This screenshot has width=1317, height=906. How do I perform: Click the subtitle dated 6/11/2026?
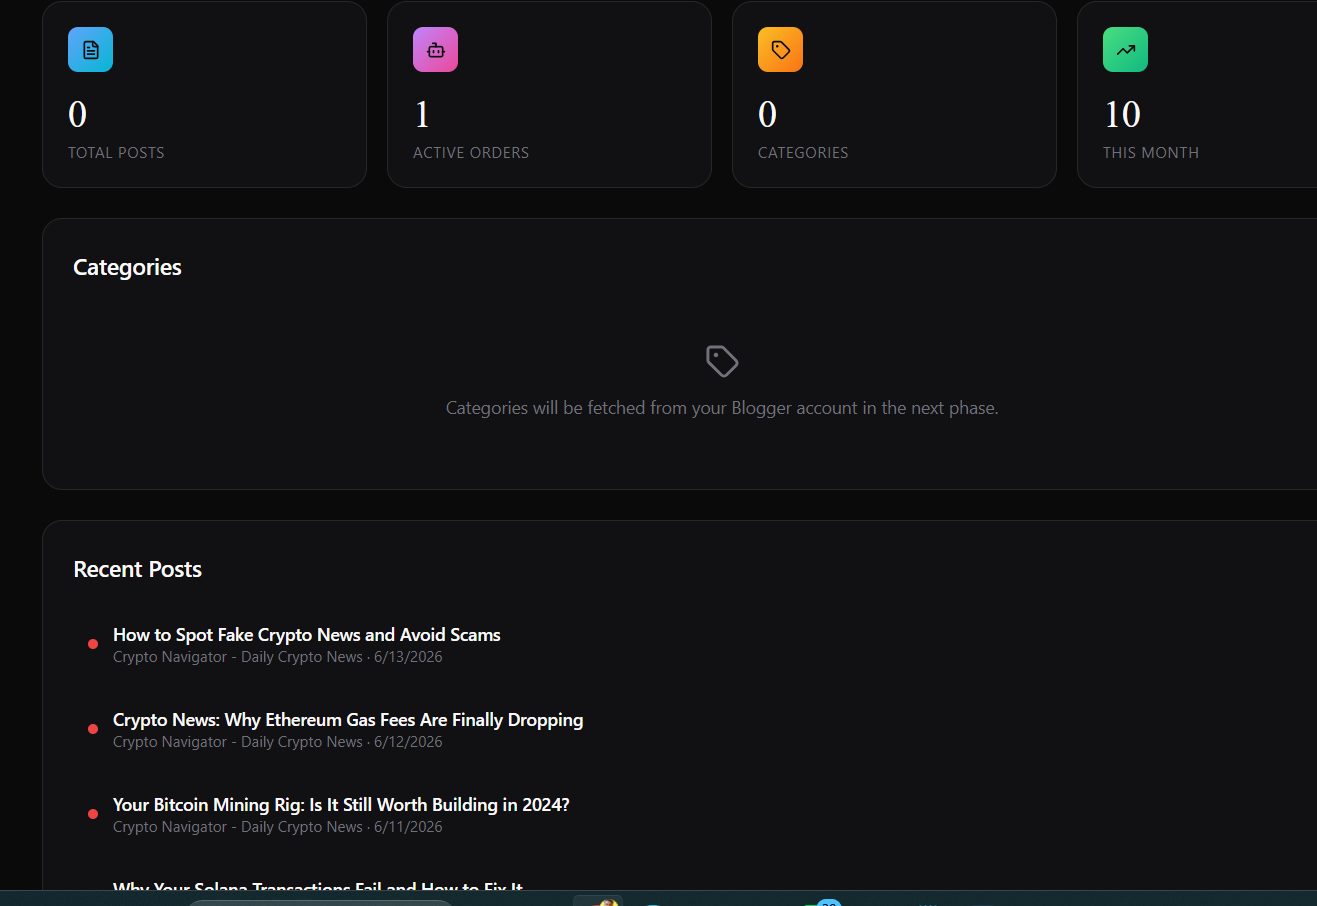[277, 827]
